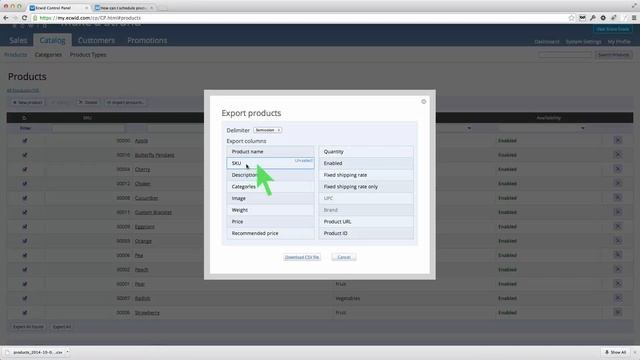Bookmark this page with the star
640x360 pixels.
571,18
